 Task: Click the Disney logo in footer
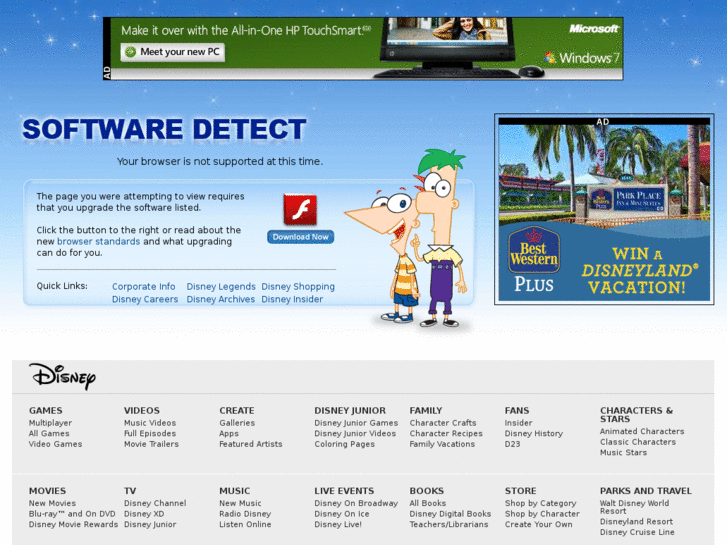click(x=63, y=376)
